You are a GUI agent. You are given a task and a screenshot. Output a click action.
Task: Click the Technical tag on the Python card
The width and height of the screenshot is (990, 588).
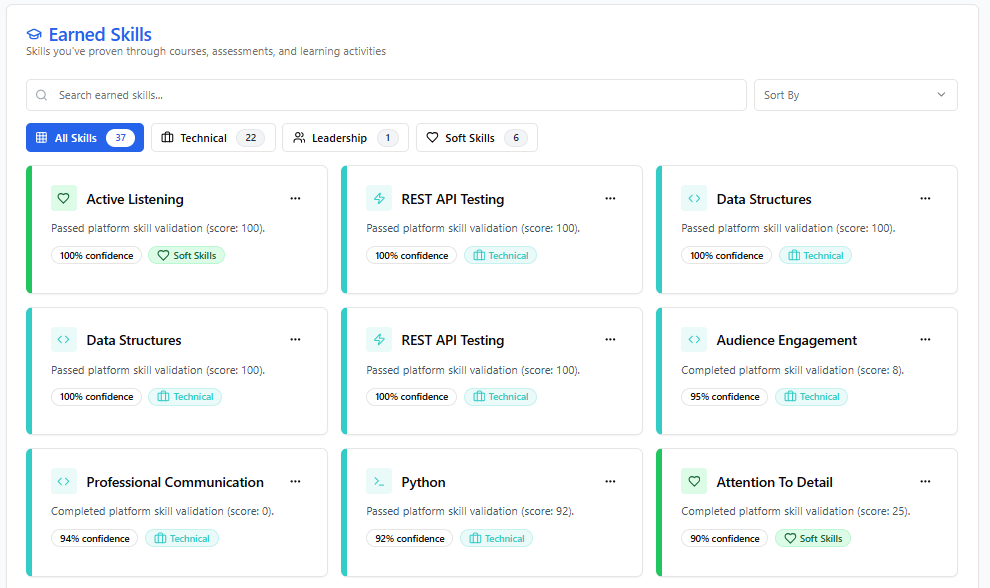tap(497, 539)
